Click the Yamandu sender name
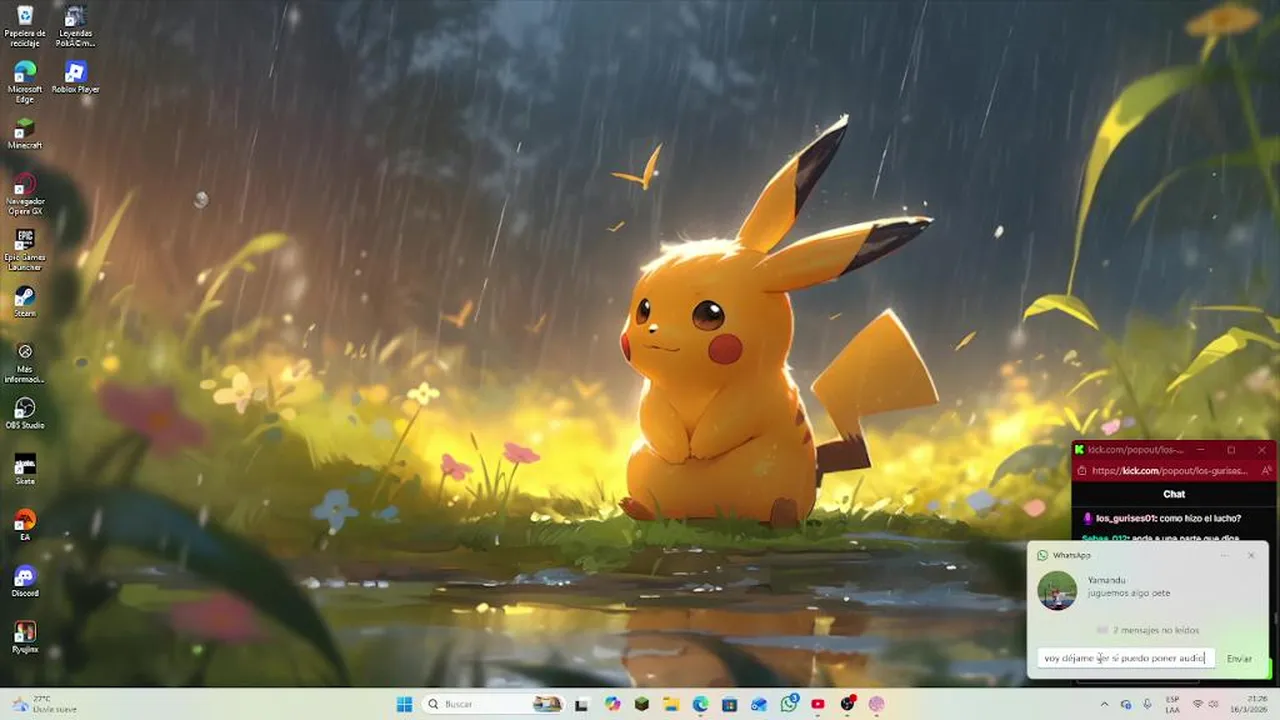1280x720 pixels. [x=1106, y=580]
